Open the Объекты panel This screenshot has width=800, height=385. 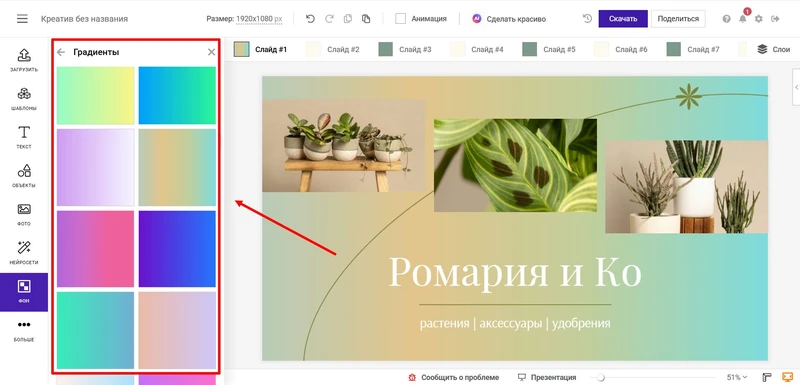click(x=24, y=176)
